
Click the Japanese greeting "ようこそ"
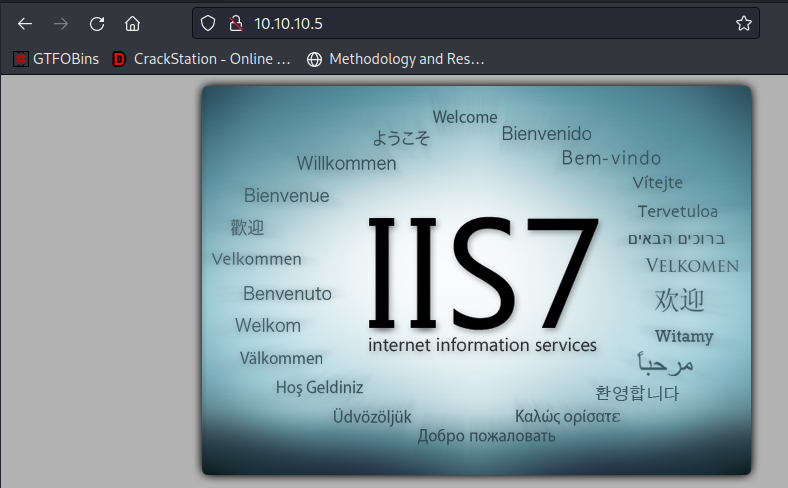pos(401,138)
